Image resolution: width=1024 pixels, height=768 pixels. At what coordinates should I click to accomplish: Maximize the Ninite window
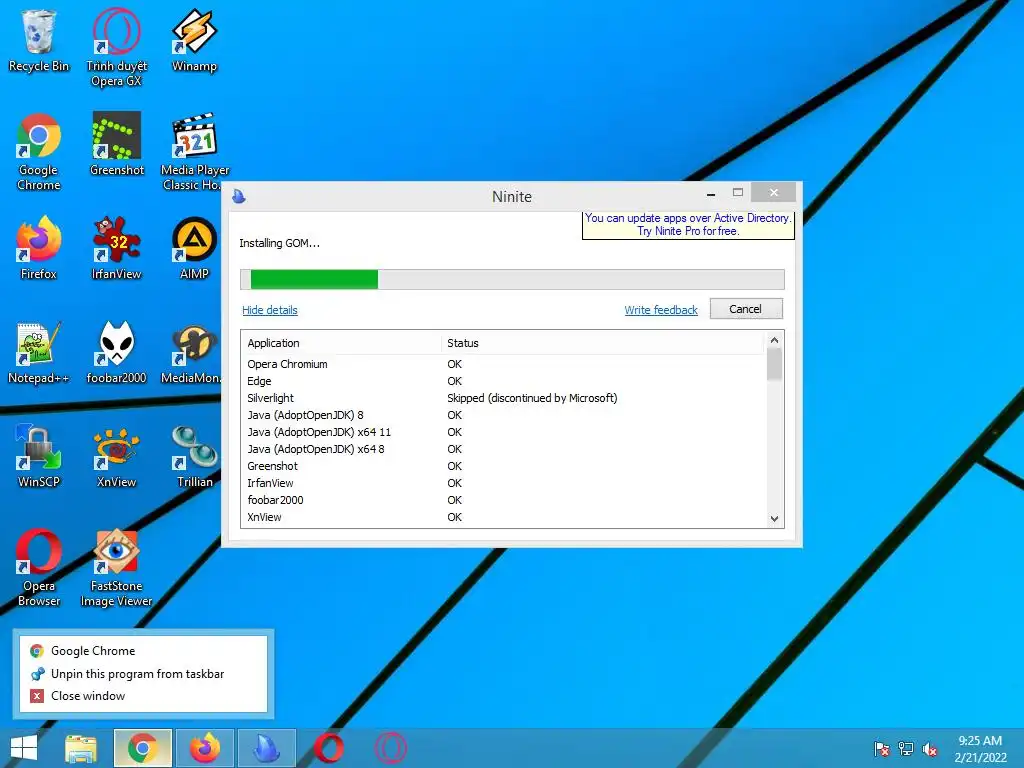tap(738, 193)
